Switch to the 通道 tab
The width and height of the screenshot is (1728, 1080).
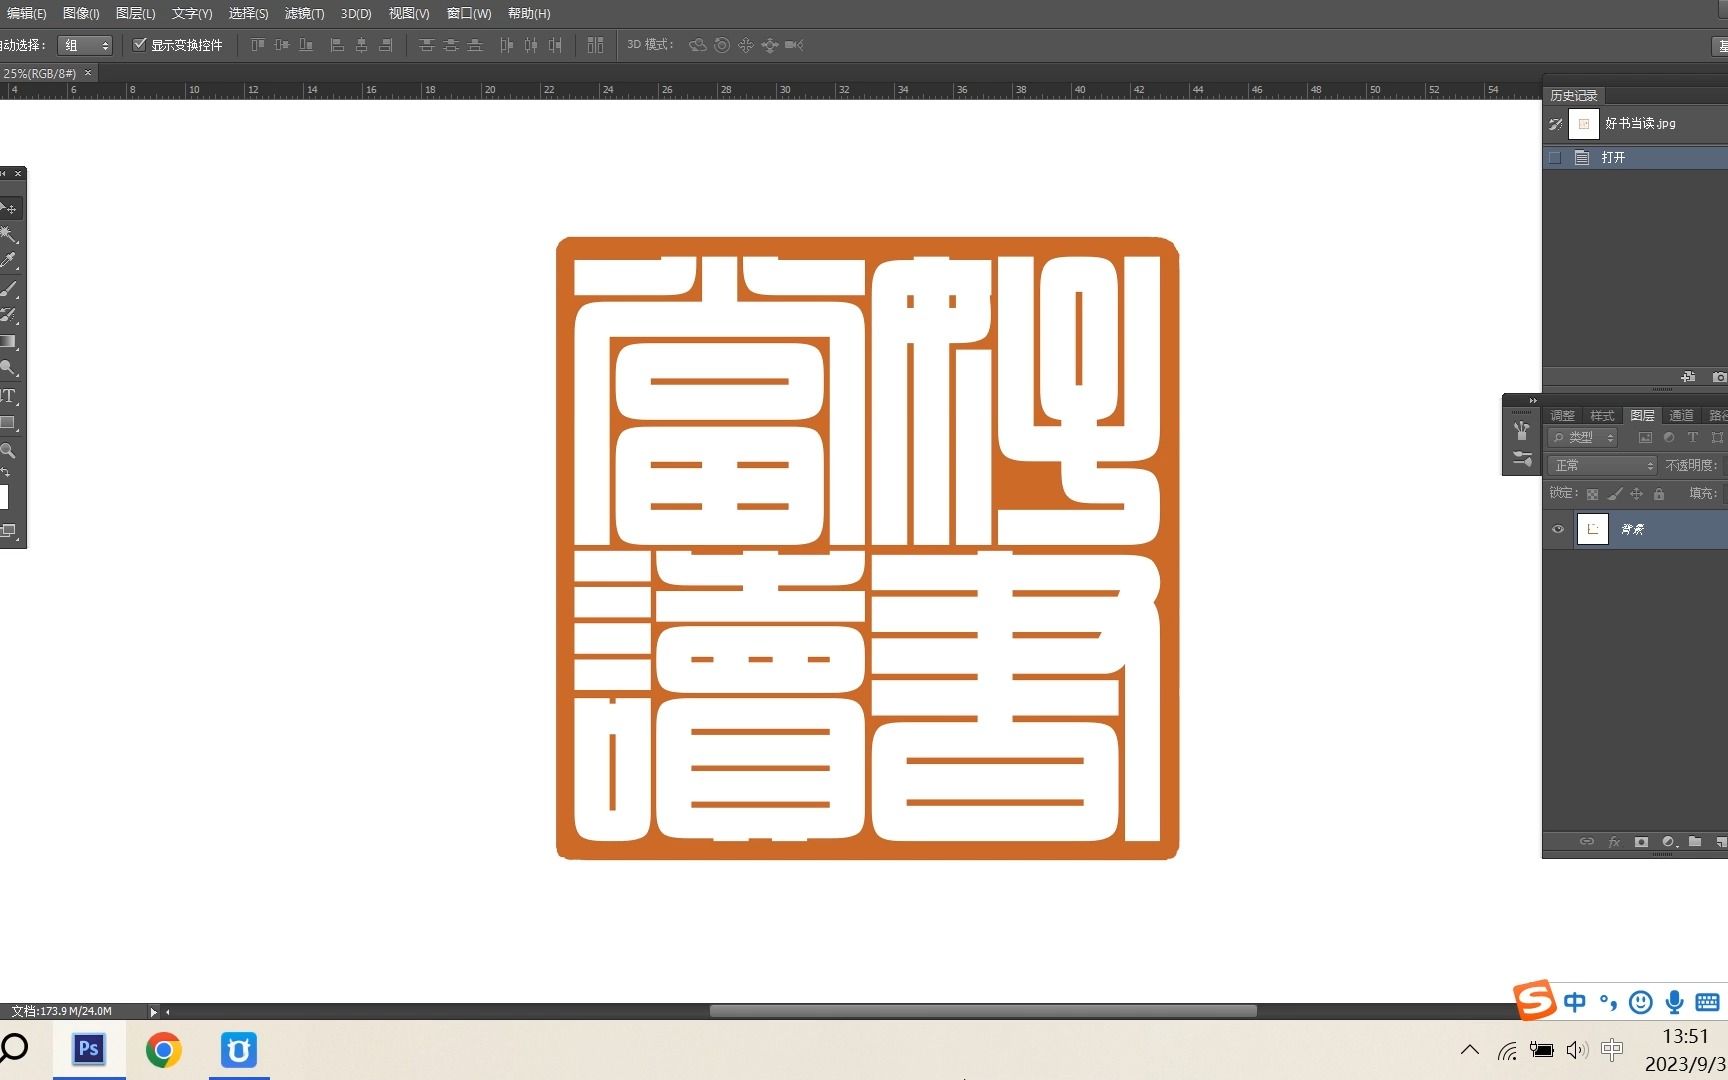click(x=1681, y=415)
